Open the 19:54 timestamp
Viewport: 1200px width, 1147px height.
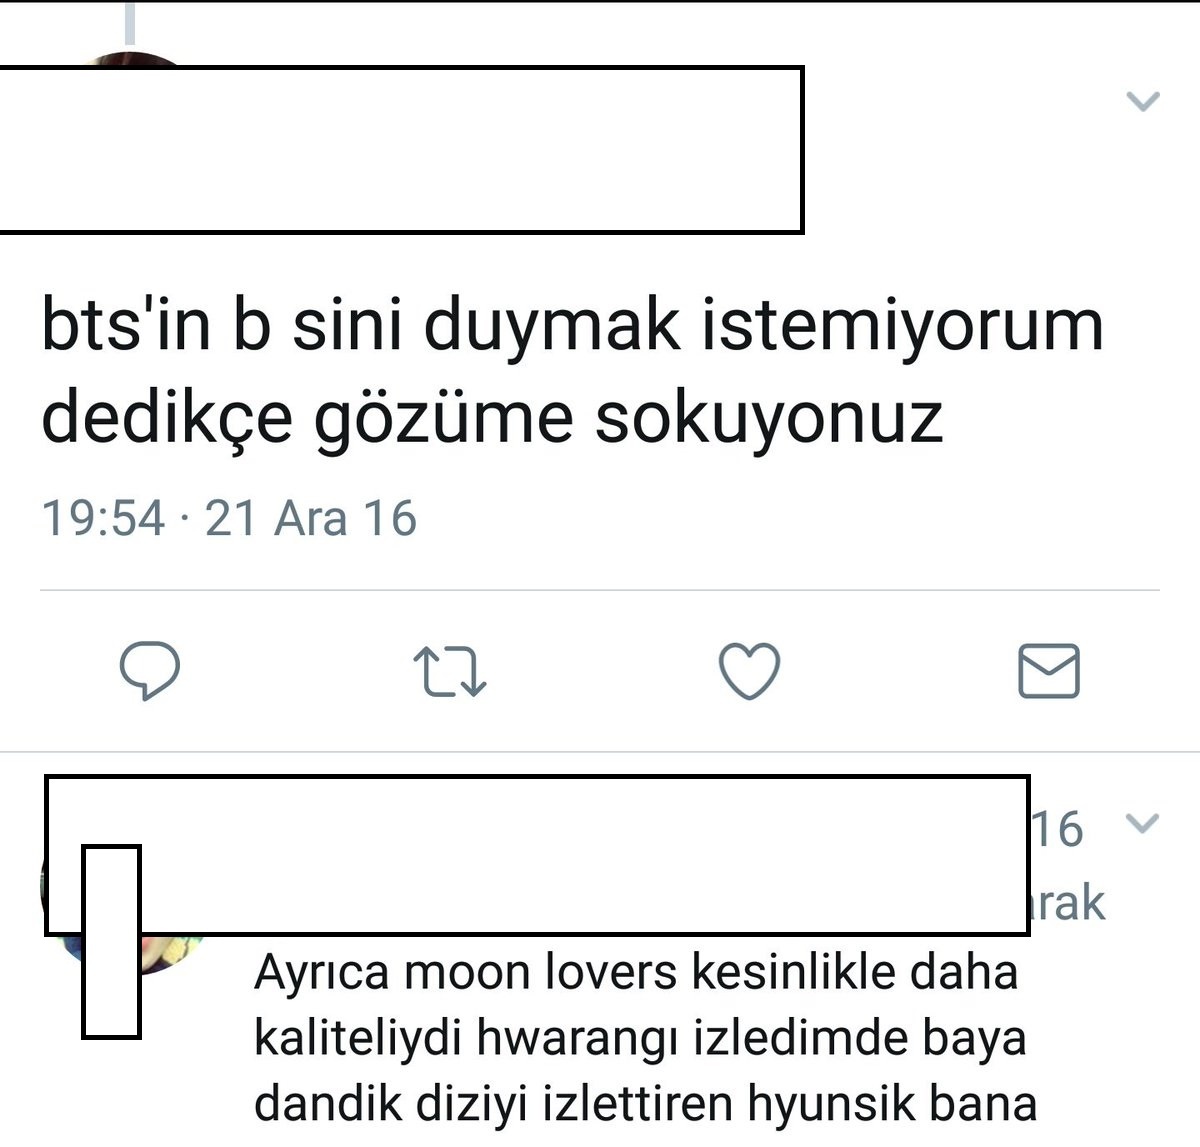pyautogui.click(x=103, y=519)
